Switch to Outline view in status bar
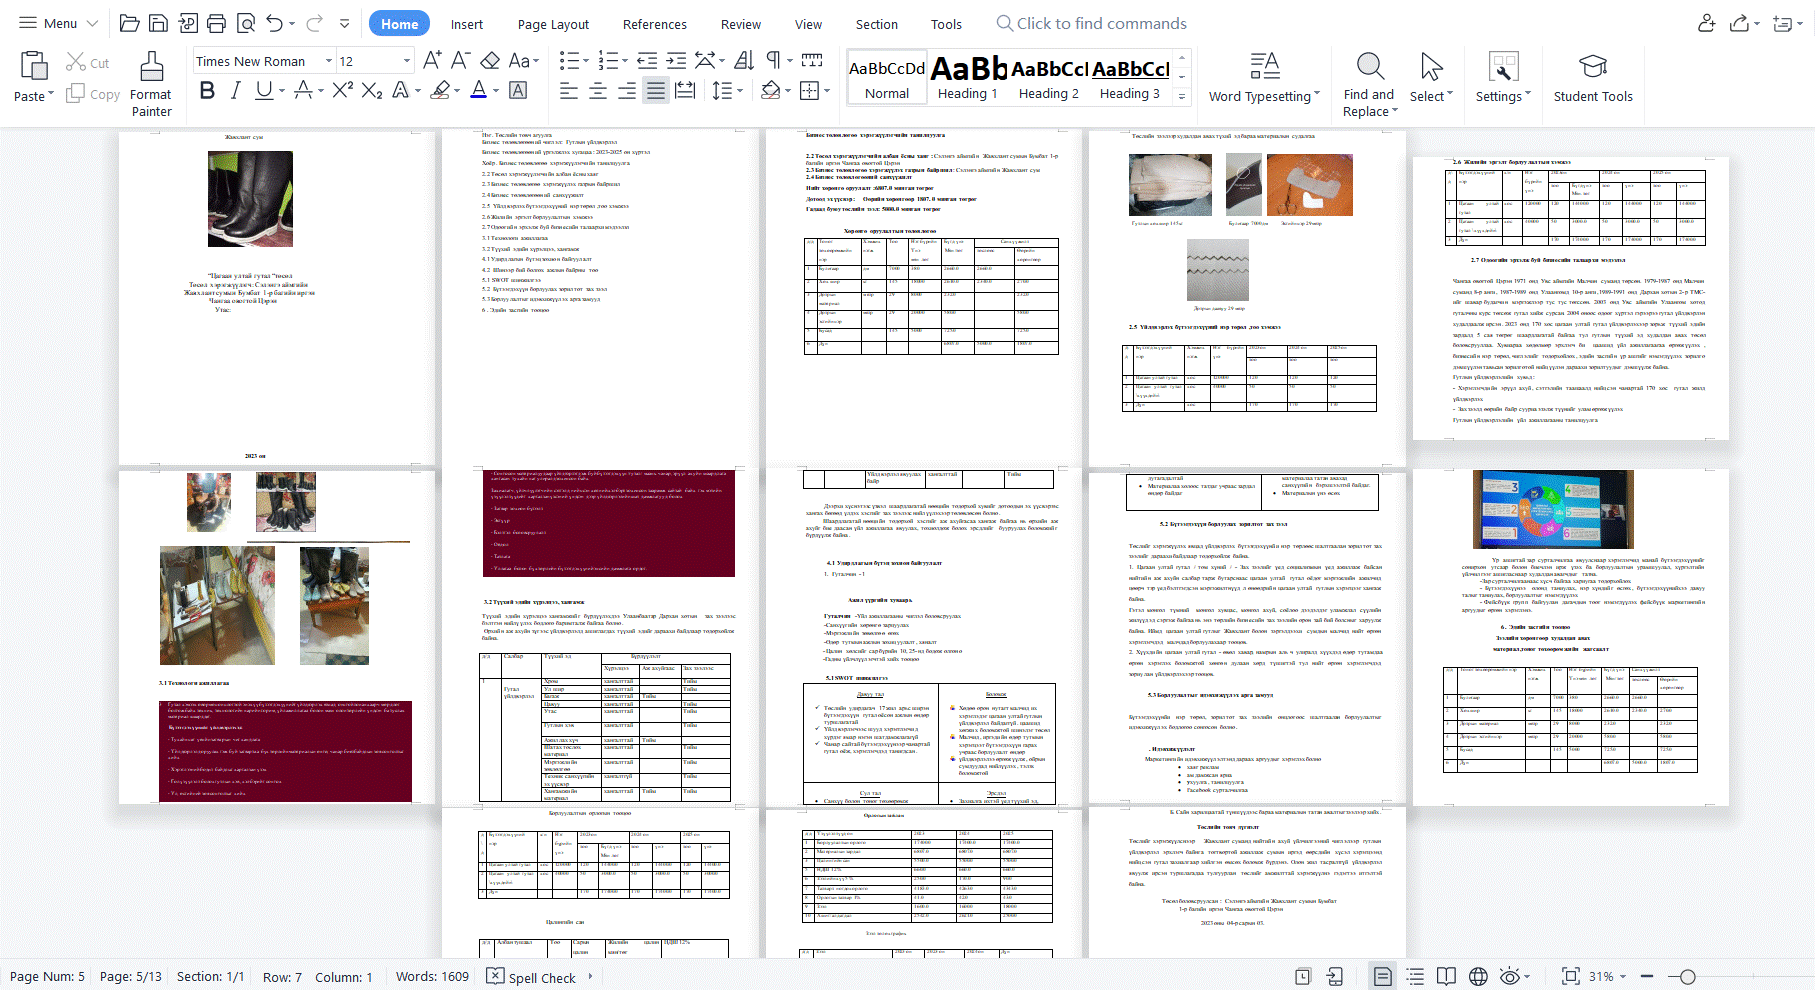The height and width of the screenshot is (990, 1815). click(1415, 976)
